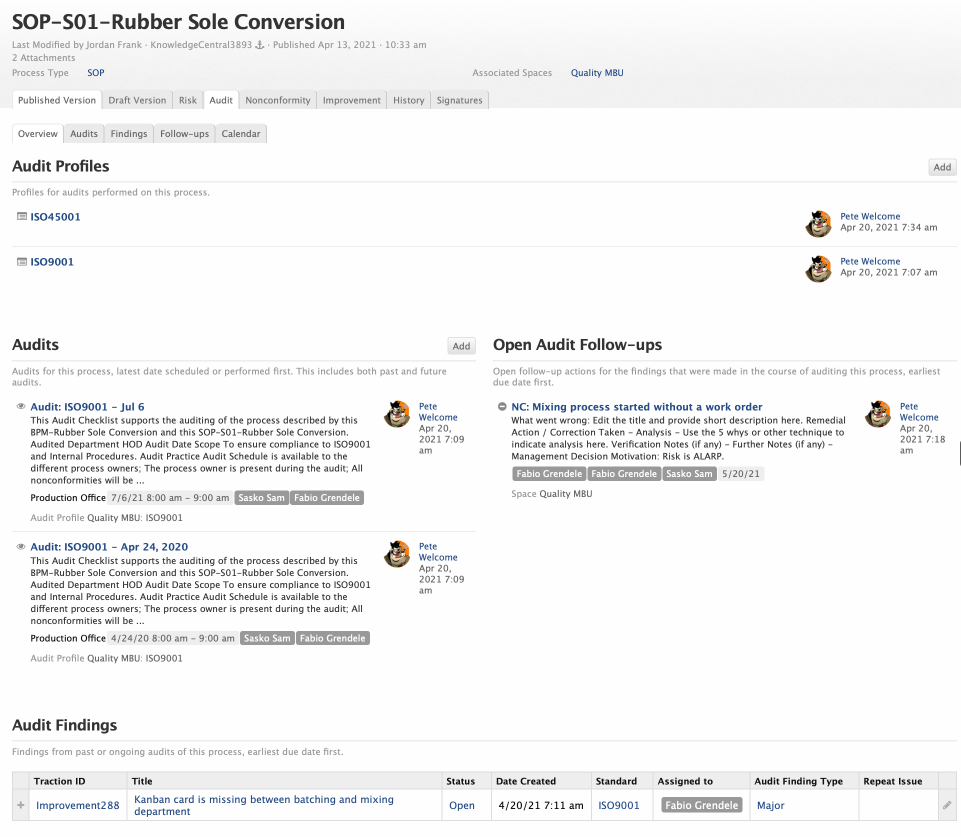Click the anchor icon next to KnowledgeCentral3893
This screenshot has width=961, height=837.
[260, 45]
